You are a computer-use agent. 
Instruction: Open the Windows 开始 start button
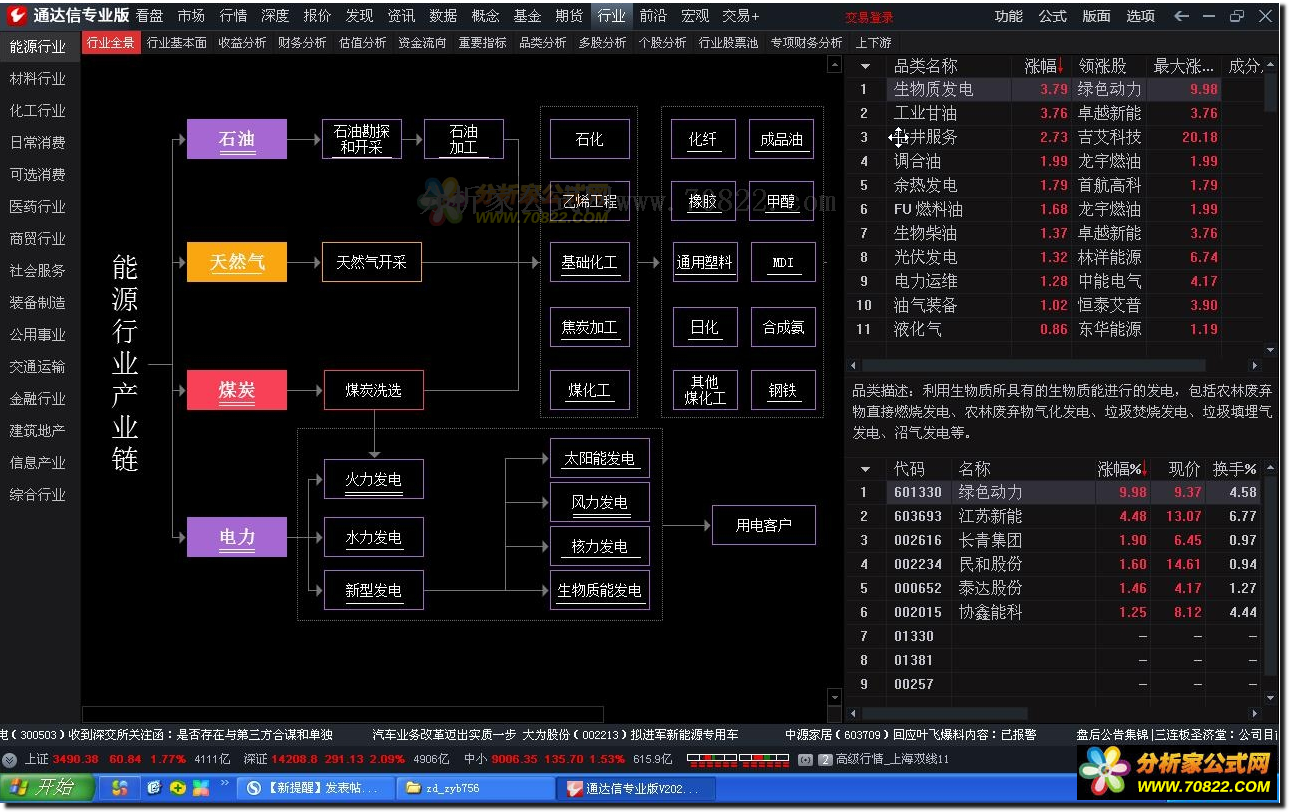[x=48, y=788]
